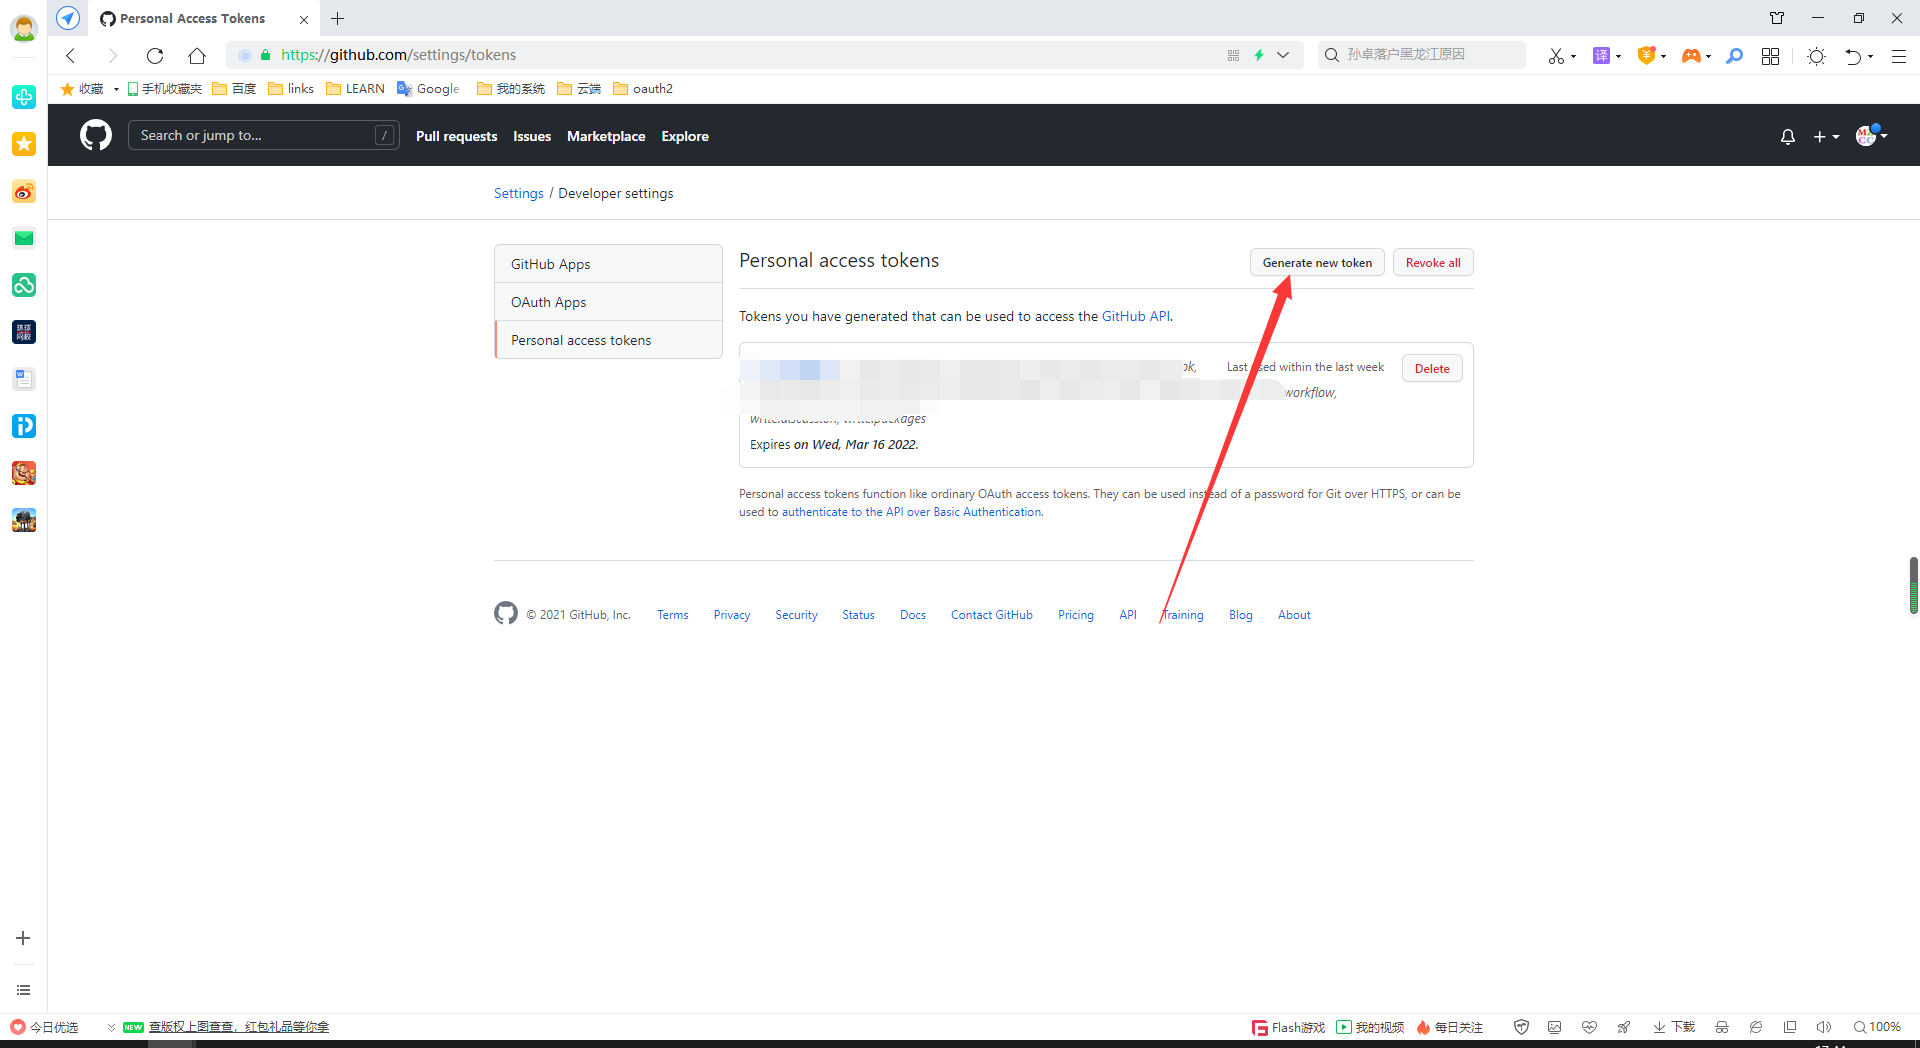Open the 百度 bookmark folder
This screenshot has height=1048, width=1920.
click(x=234, y=89)
